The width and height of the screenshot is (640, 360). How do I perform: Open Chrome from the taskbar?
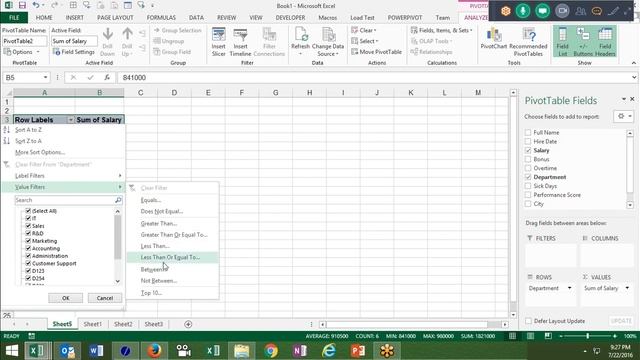(x=271, y=351)
